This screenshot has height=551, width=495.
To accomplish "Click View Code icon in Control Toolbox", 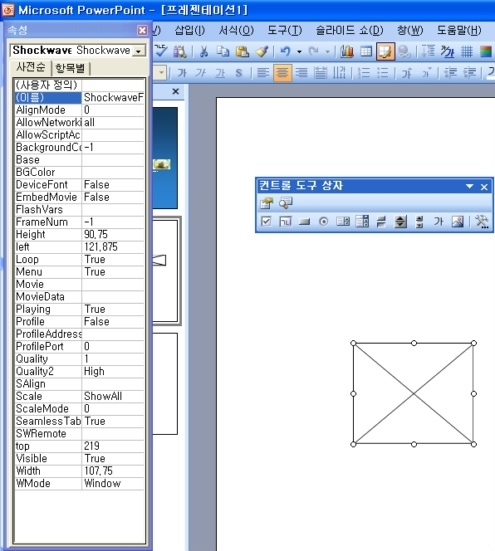I will [x=285, y=203].
